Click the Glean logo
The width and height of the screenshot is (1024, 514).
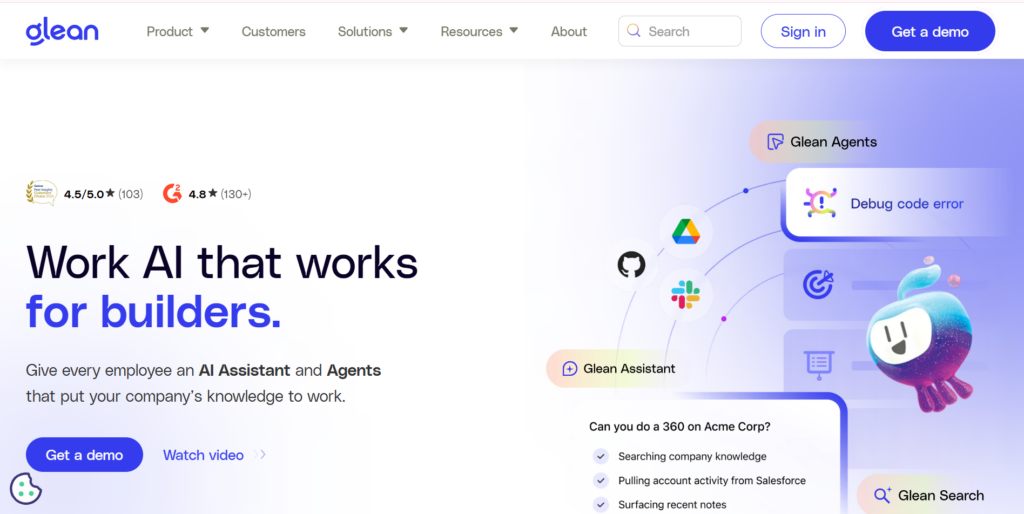(x=62, y=31)
